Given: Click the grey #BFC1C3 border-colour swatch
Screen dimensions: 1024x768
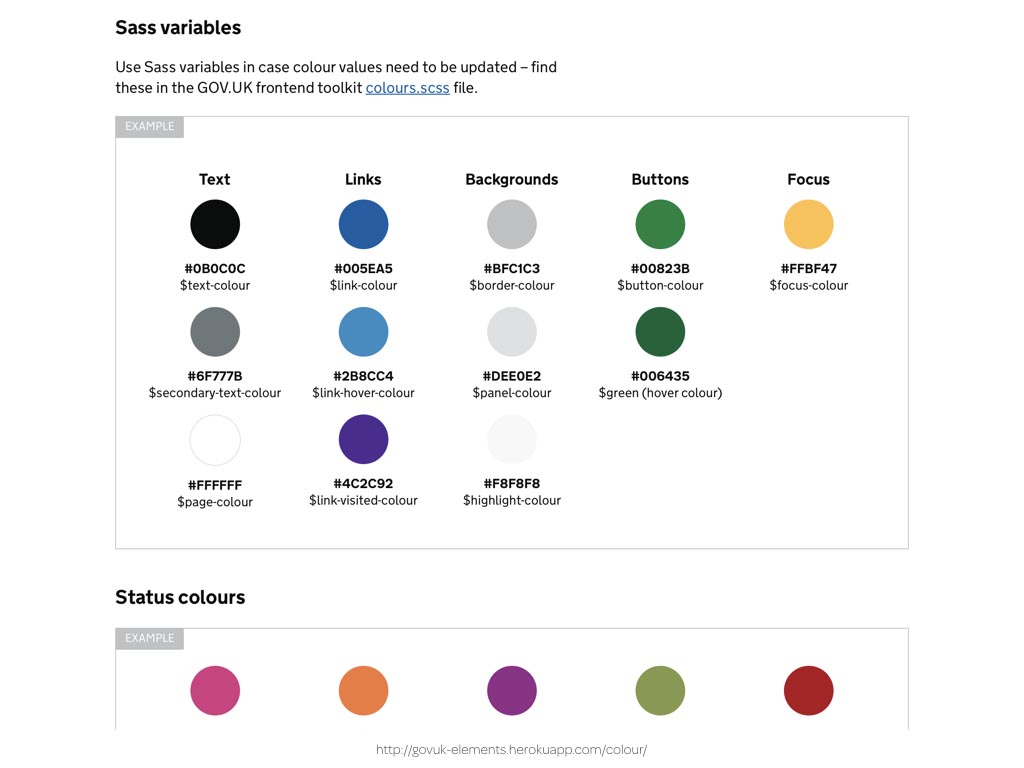Looking at the screenshot, I should click(x=511, y=224).
